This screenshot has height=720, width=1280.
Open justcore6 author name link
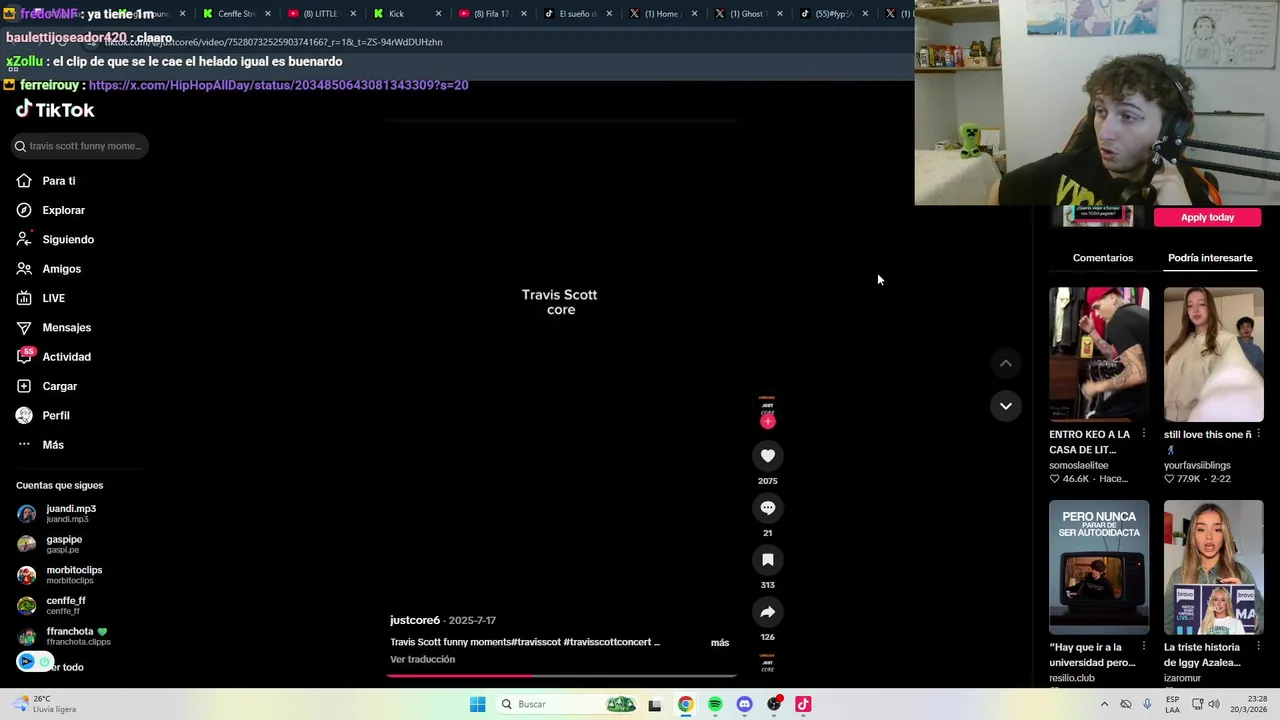click(x=415, y=620)
